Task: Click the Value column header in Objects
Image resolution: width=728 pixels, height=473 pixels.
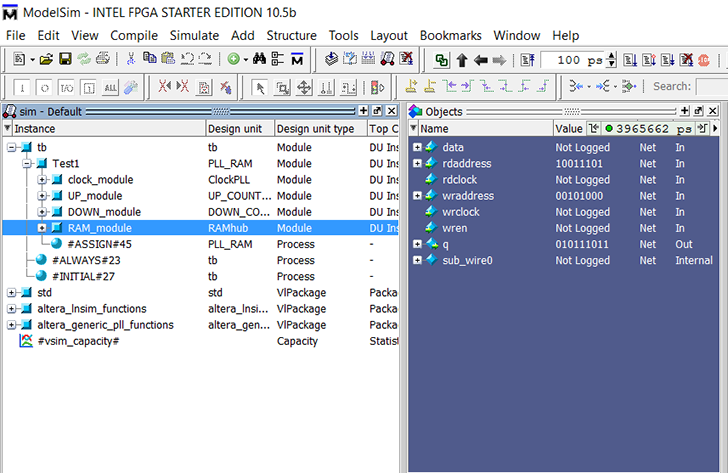Action: 568,129
